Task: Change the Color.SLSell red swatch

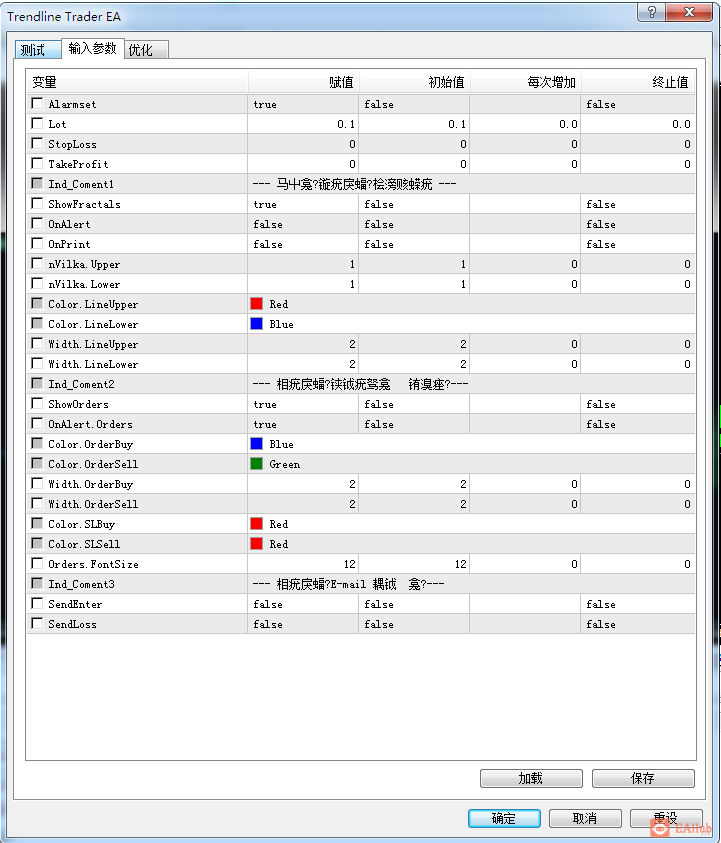Action: point(256,544)
